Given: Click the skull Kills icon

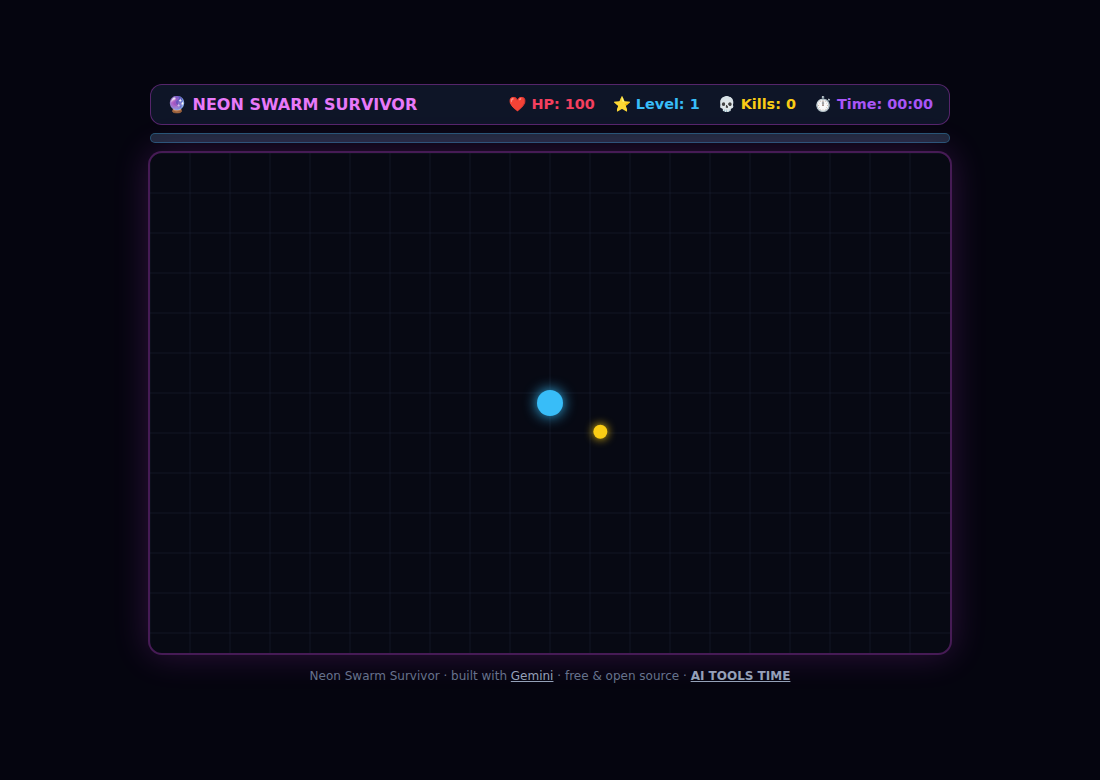Looking at the screenshot, I should (x=727, y=105).
